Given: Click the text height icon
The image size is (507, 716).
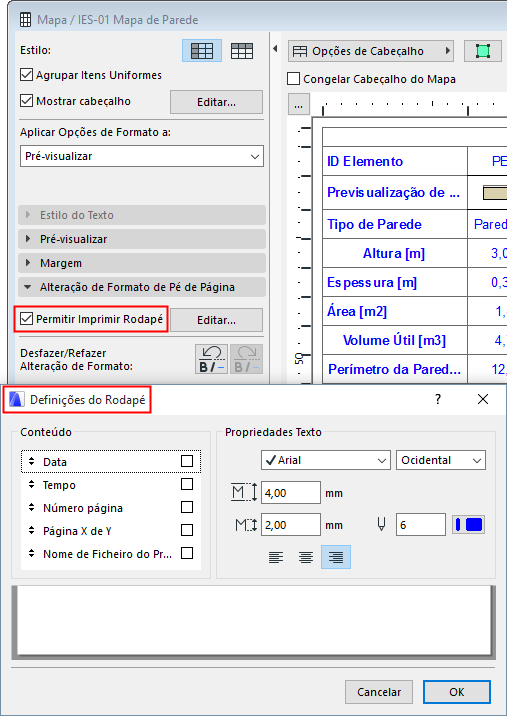Looking at the screenshot, I should 244,493.
